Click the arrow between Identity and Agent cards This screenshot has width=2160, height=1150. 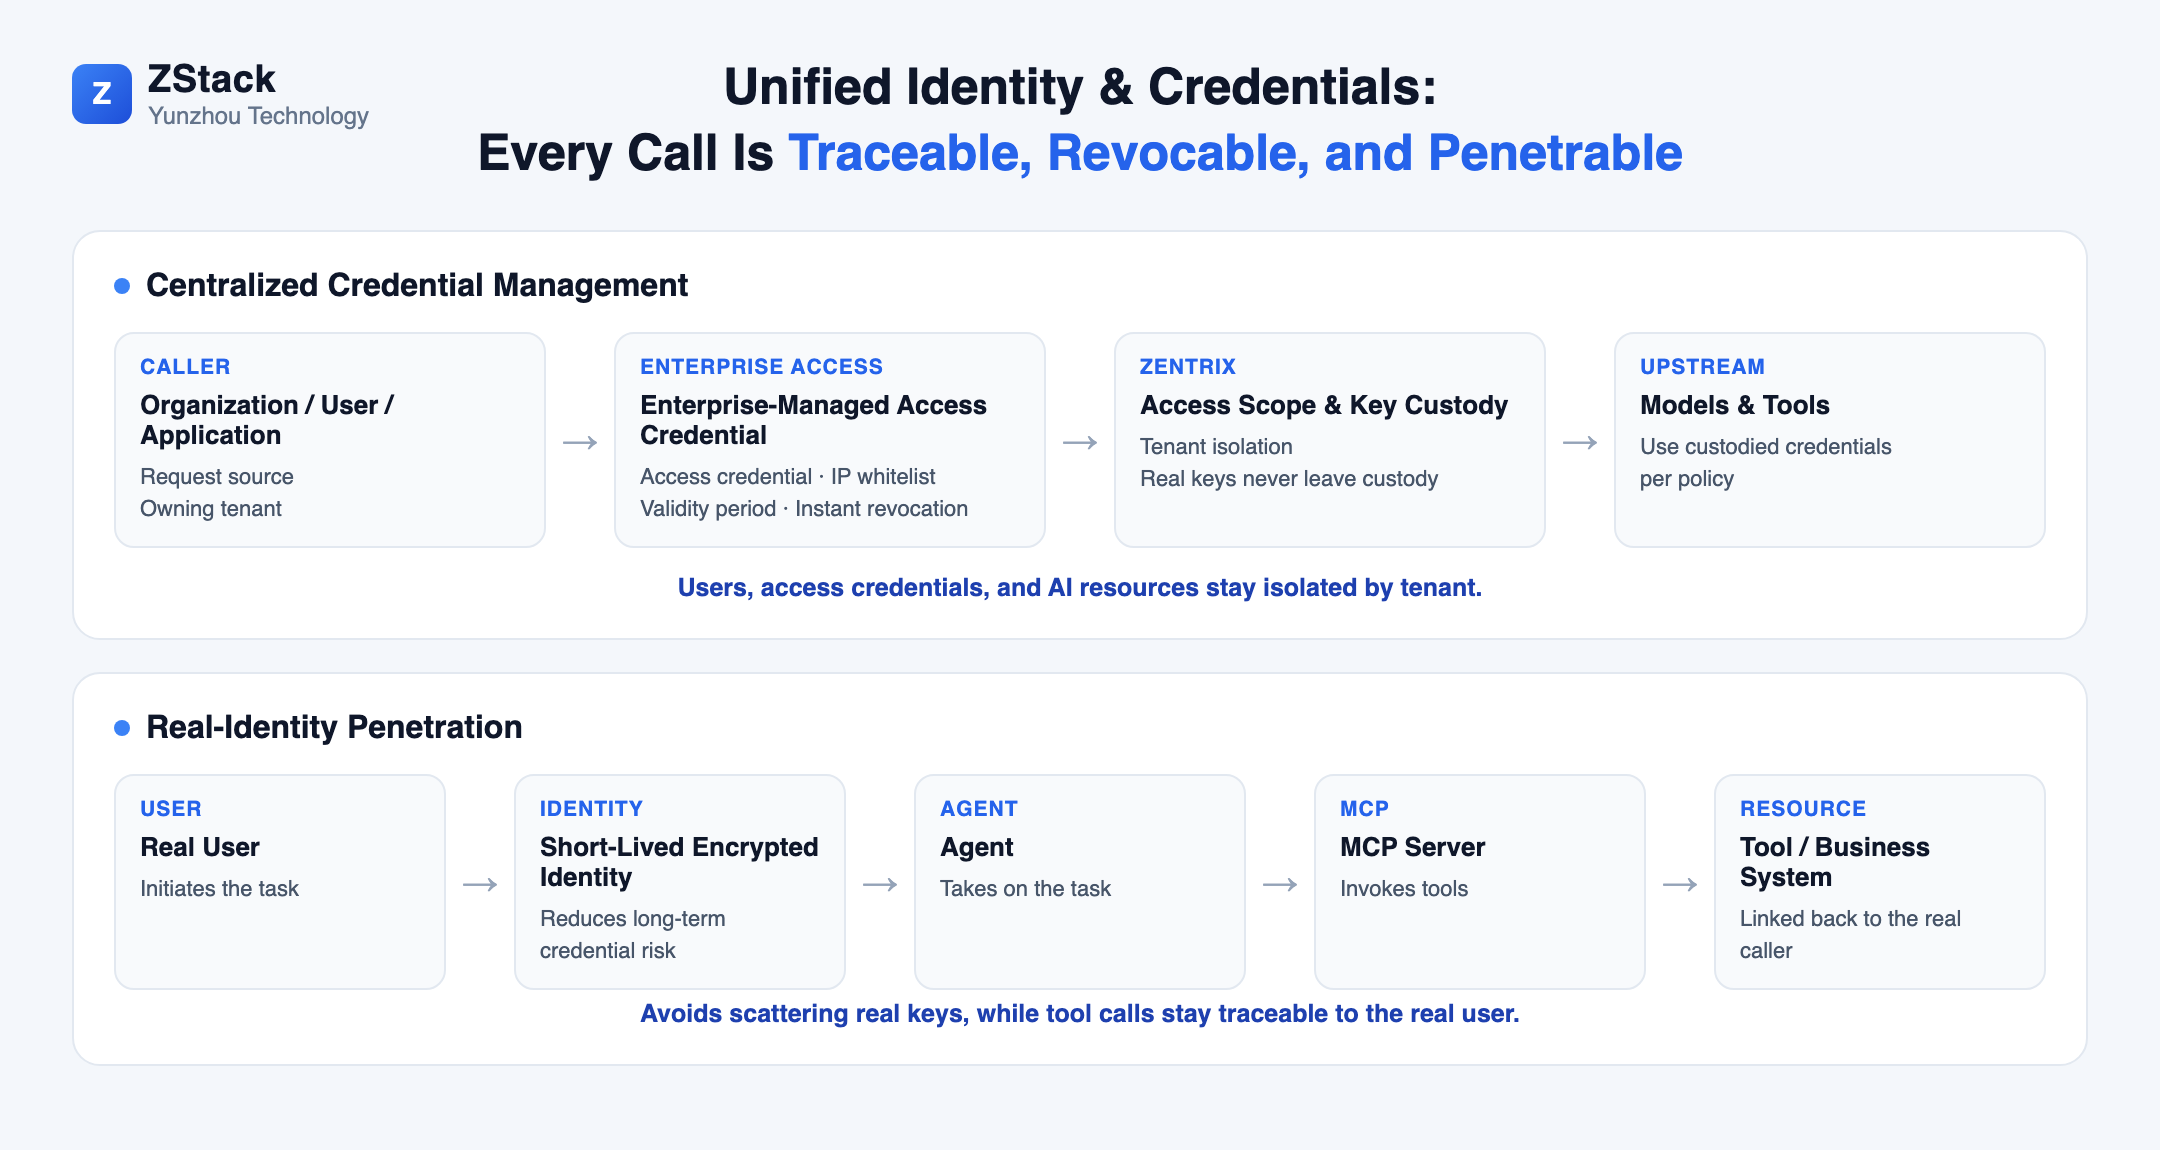(x=880, y=884)
